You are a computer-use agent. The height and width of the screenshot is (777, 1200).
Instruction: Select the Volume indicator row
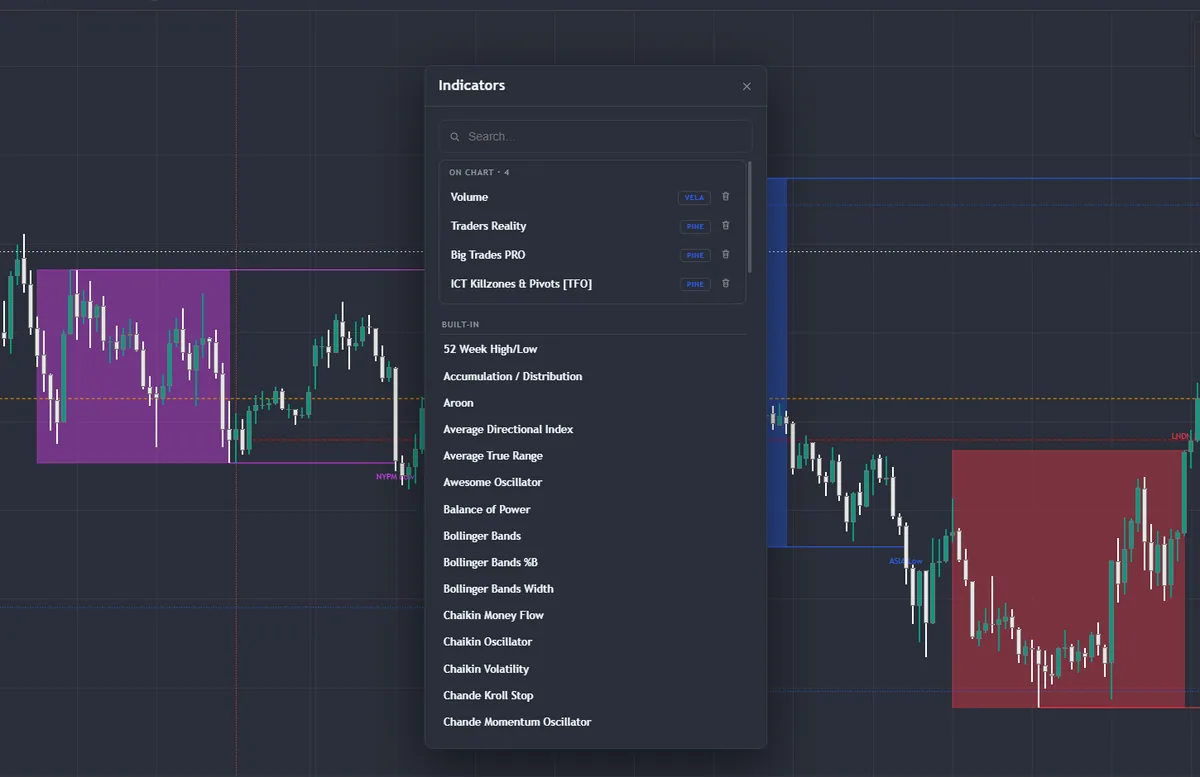(592, 197)
